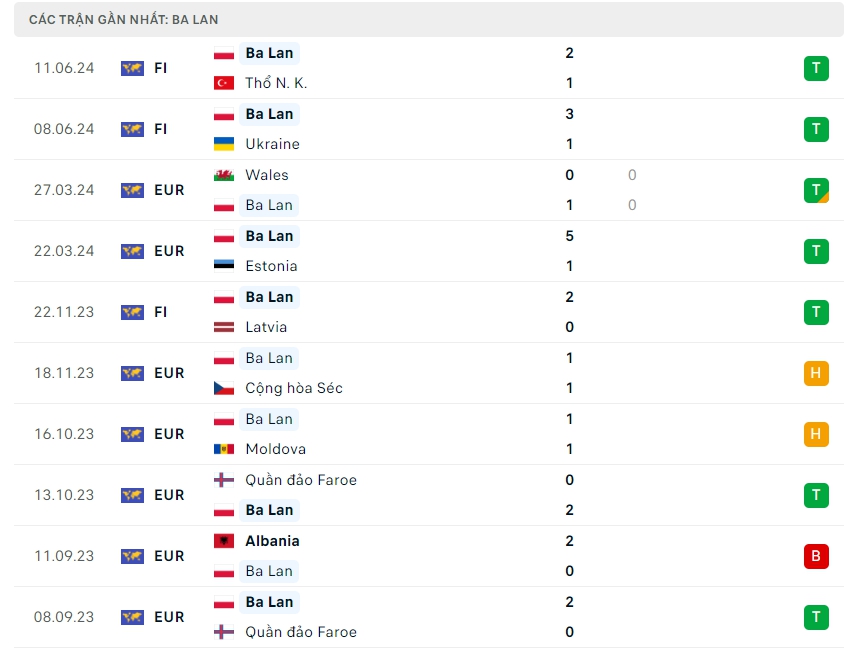
Task: Select the Estonia team name
Action: click(271, 266)
